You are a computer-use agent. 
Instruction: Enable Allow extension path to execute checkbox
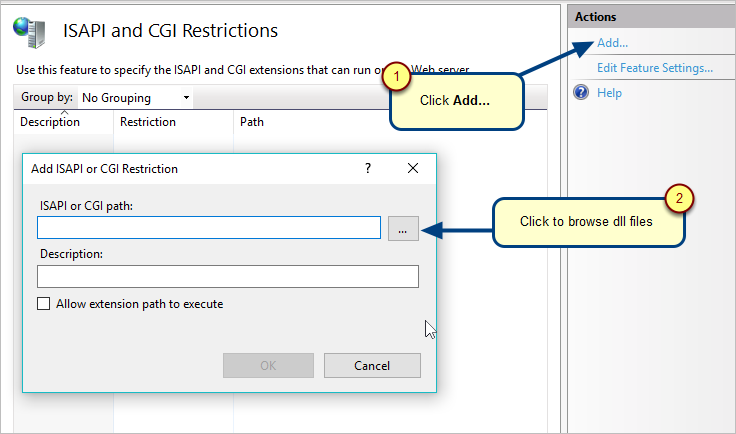pyautogui.click(x=44, y=304)
